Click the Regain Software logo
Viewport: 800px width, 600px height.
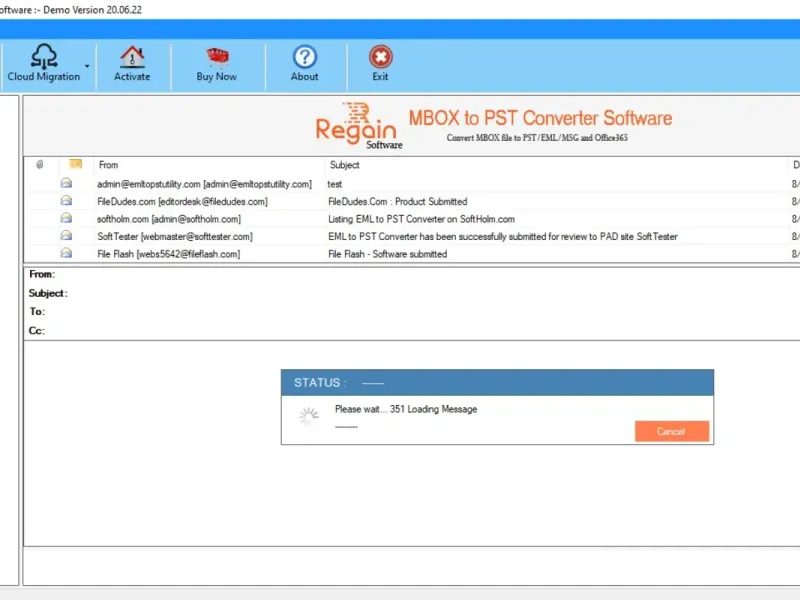(359, 126)
